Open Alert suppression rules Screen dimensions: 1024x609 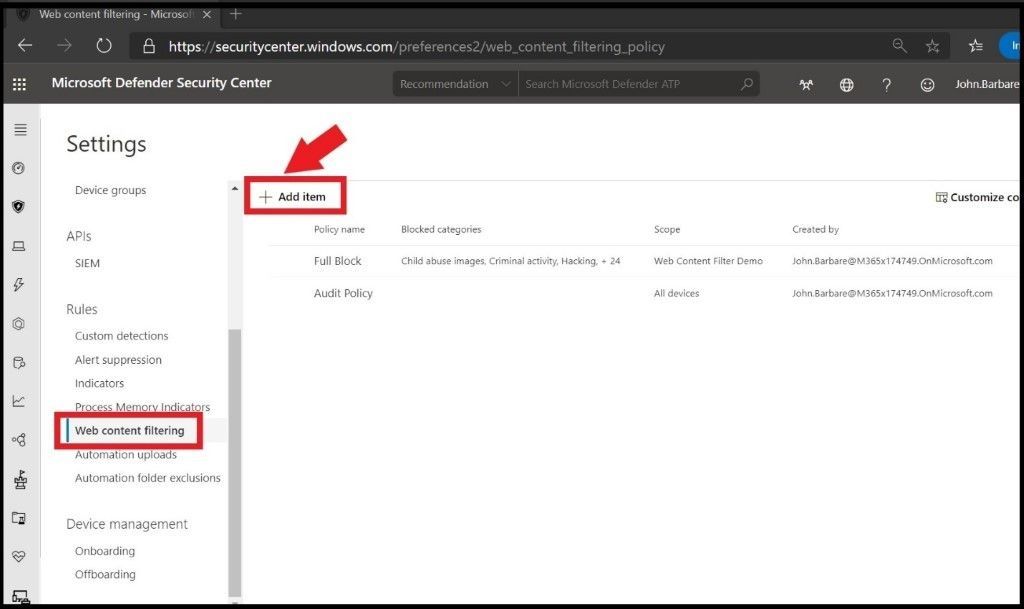pos(118,360)
